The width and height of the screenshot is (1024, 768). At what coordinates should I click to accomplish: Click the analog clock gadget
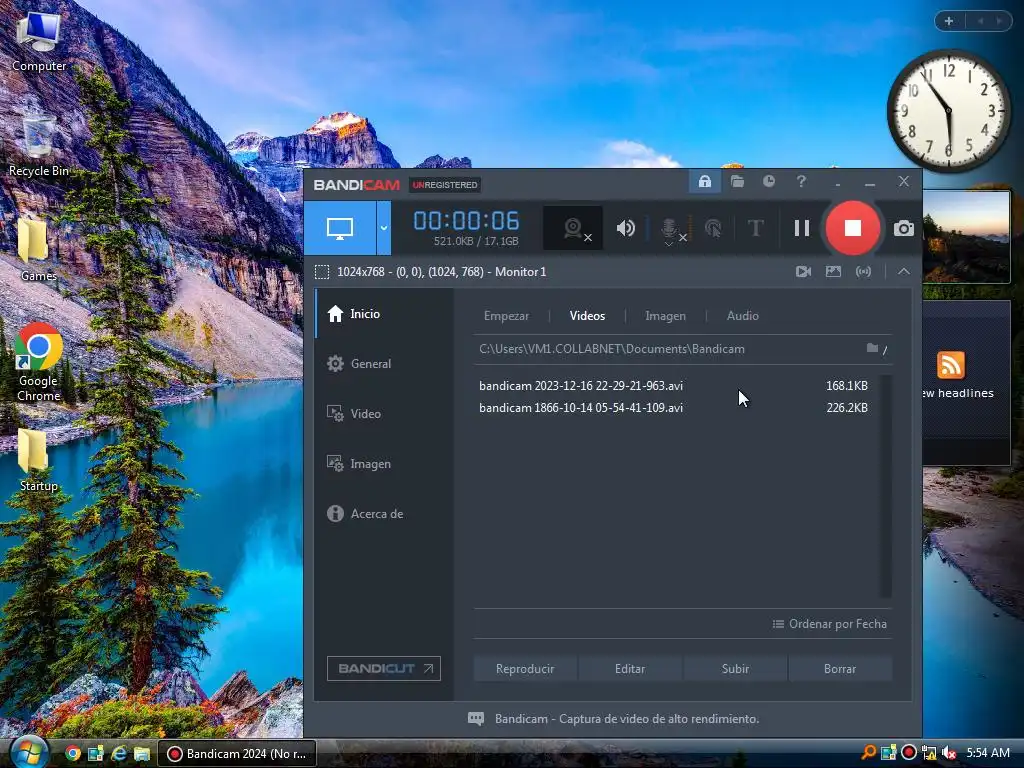(x=949, y=111)
